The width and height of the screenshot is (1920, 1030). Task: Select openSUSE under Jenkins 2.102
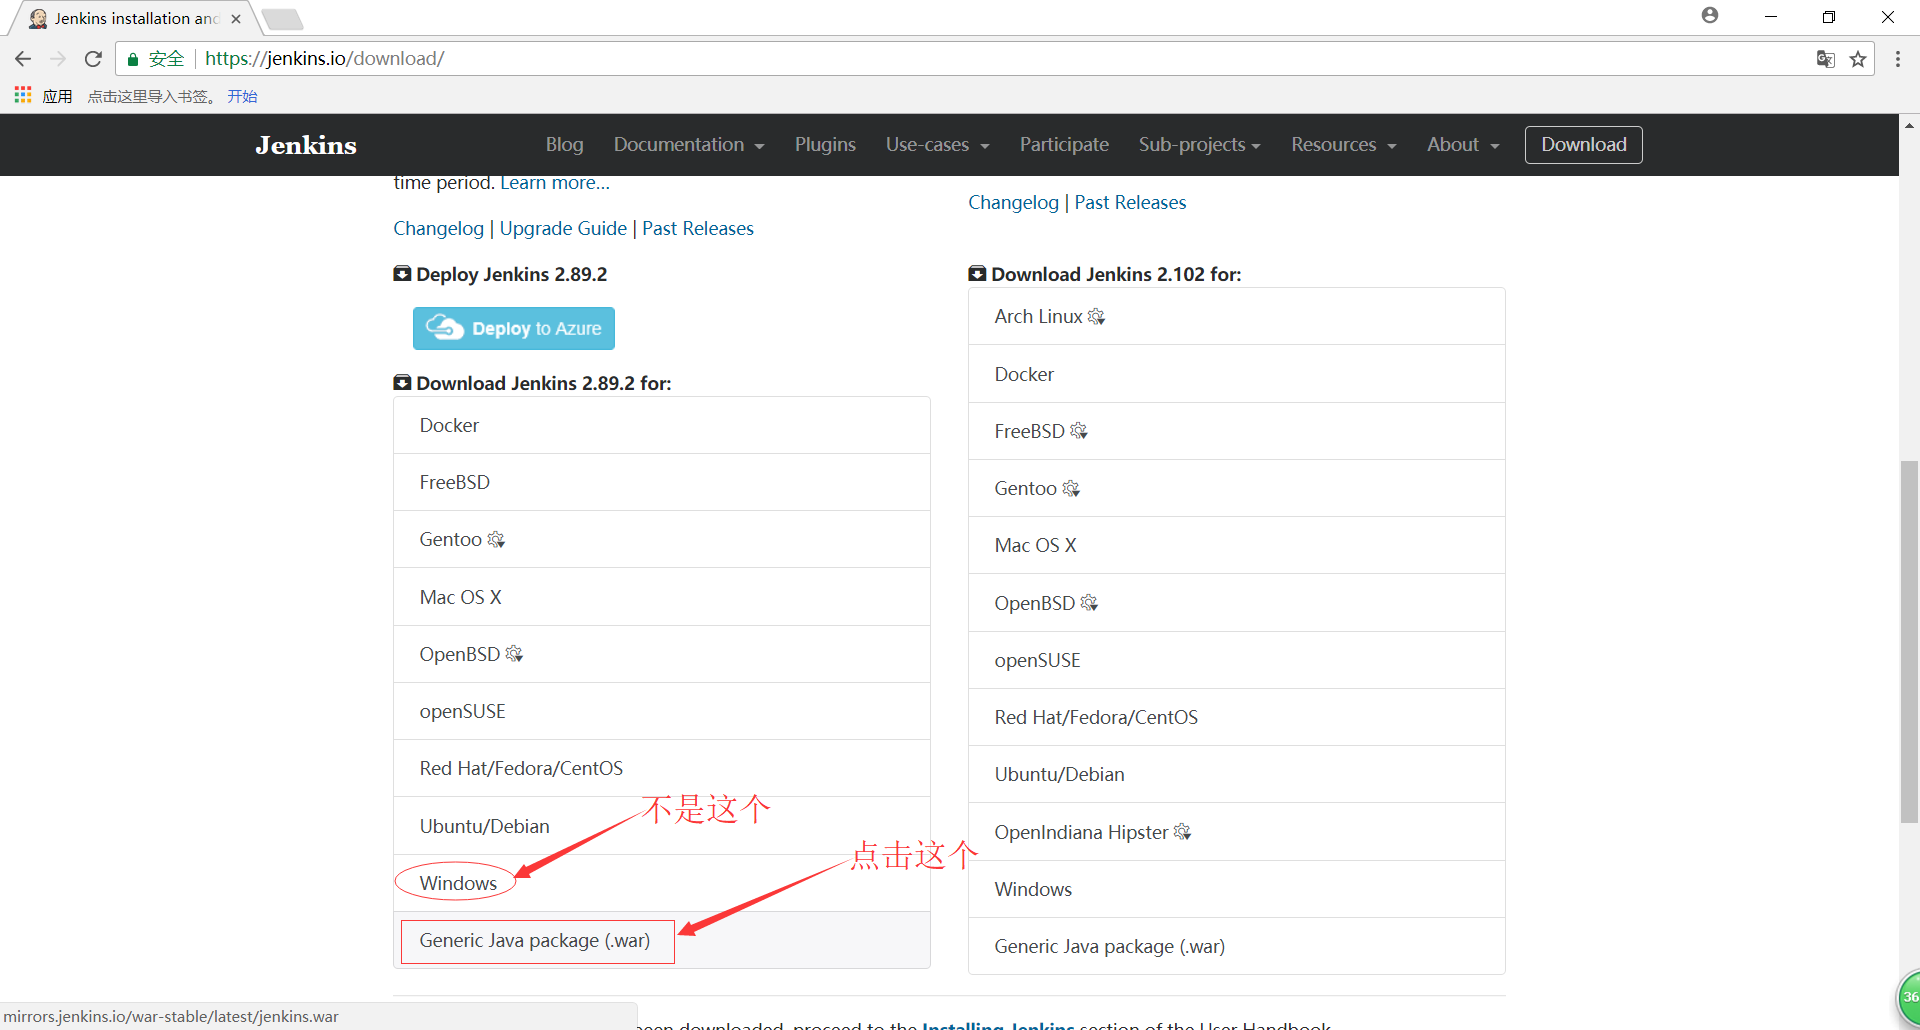coord(1237,660)
